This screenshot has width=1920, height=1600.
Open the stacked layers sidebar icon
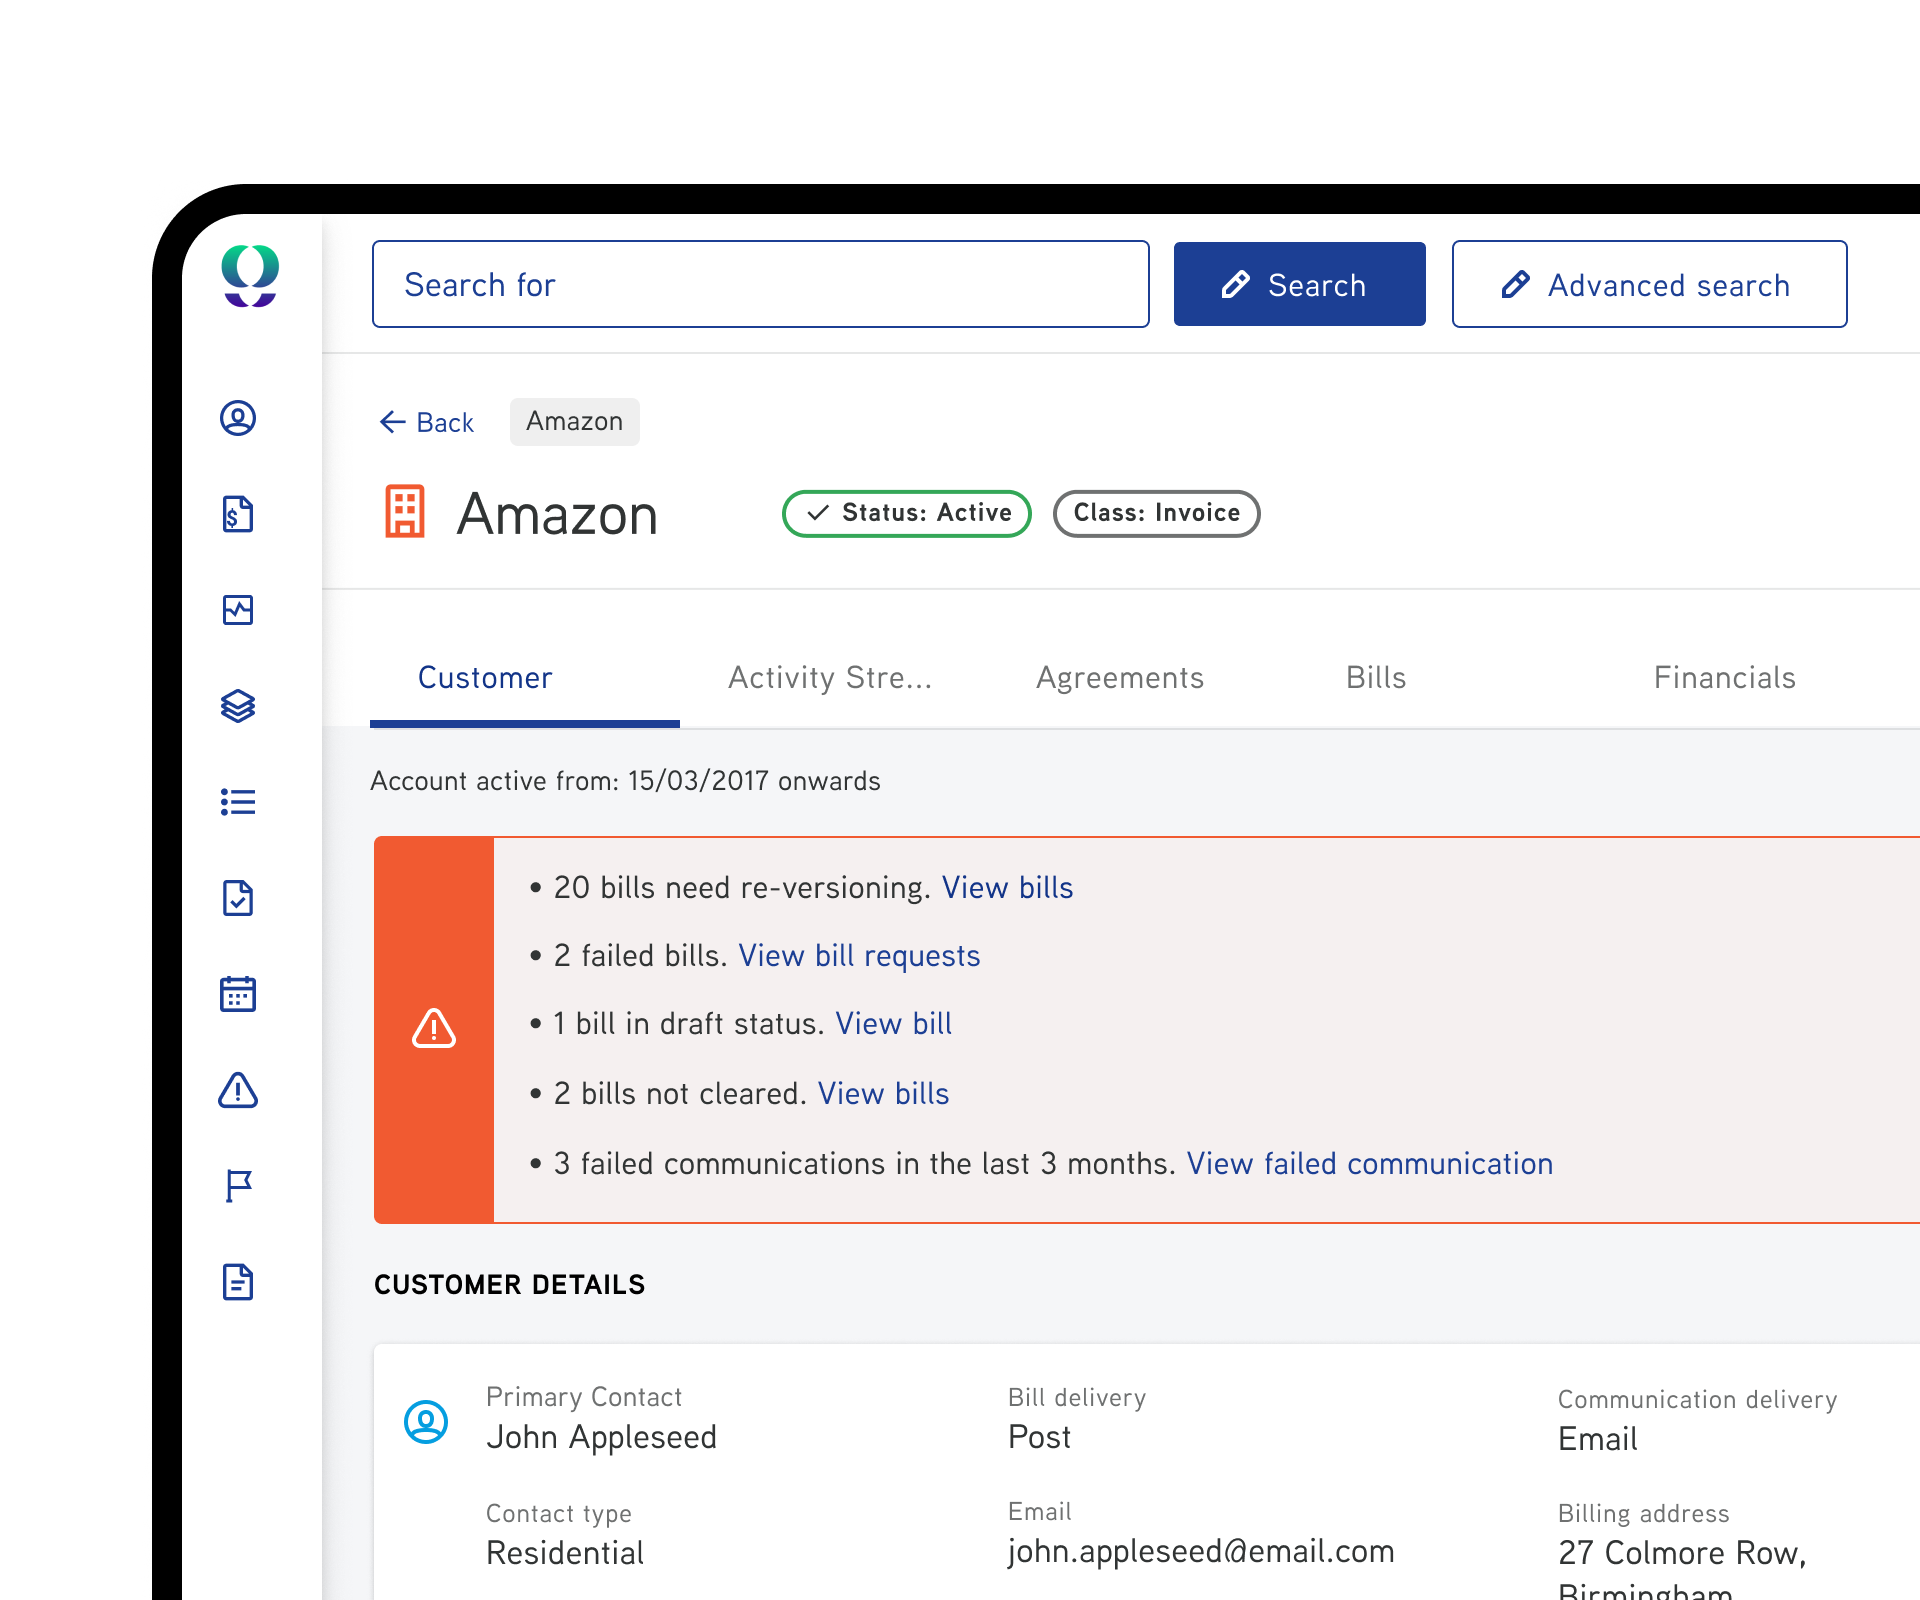click(238, 706)
